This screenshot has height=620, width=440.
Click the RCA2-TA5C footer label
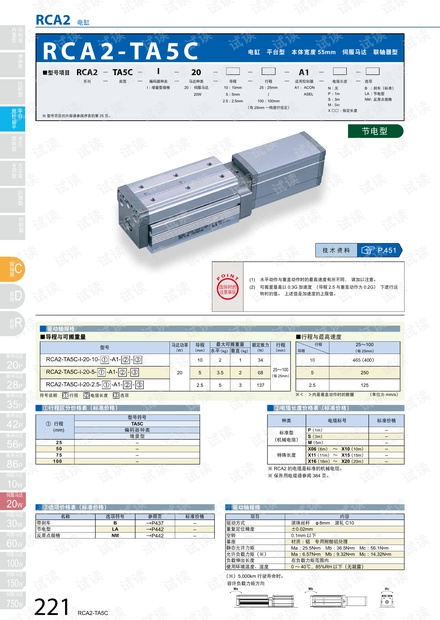(93, 613)
